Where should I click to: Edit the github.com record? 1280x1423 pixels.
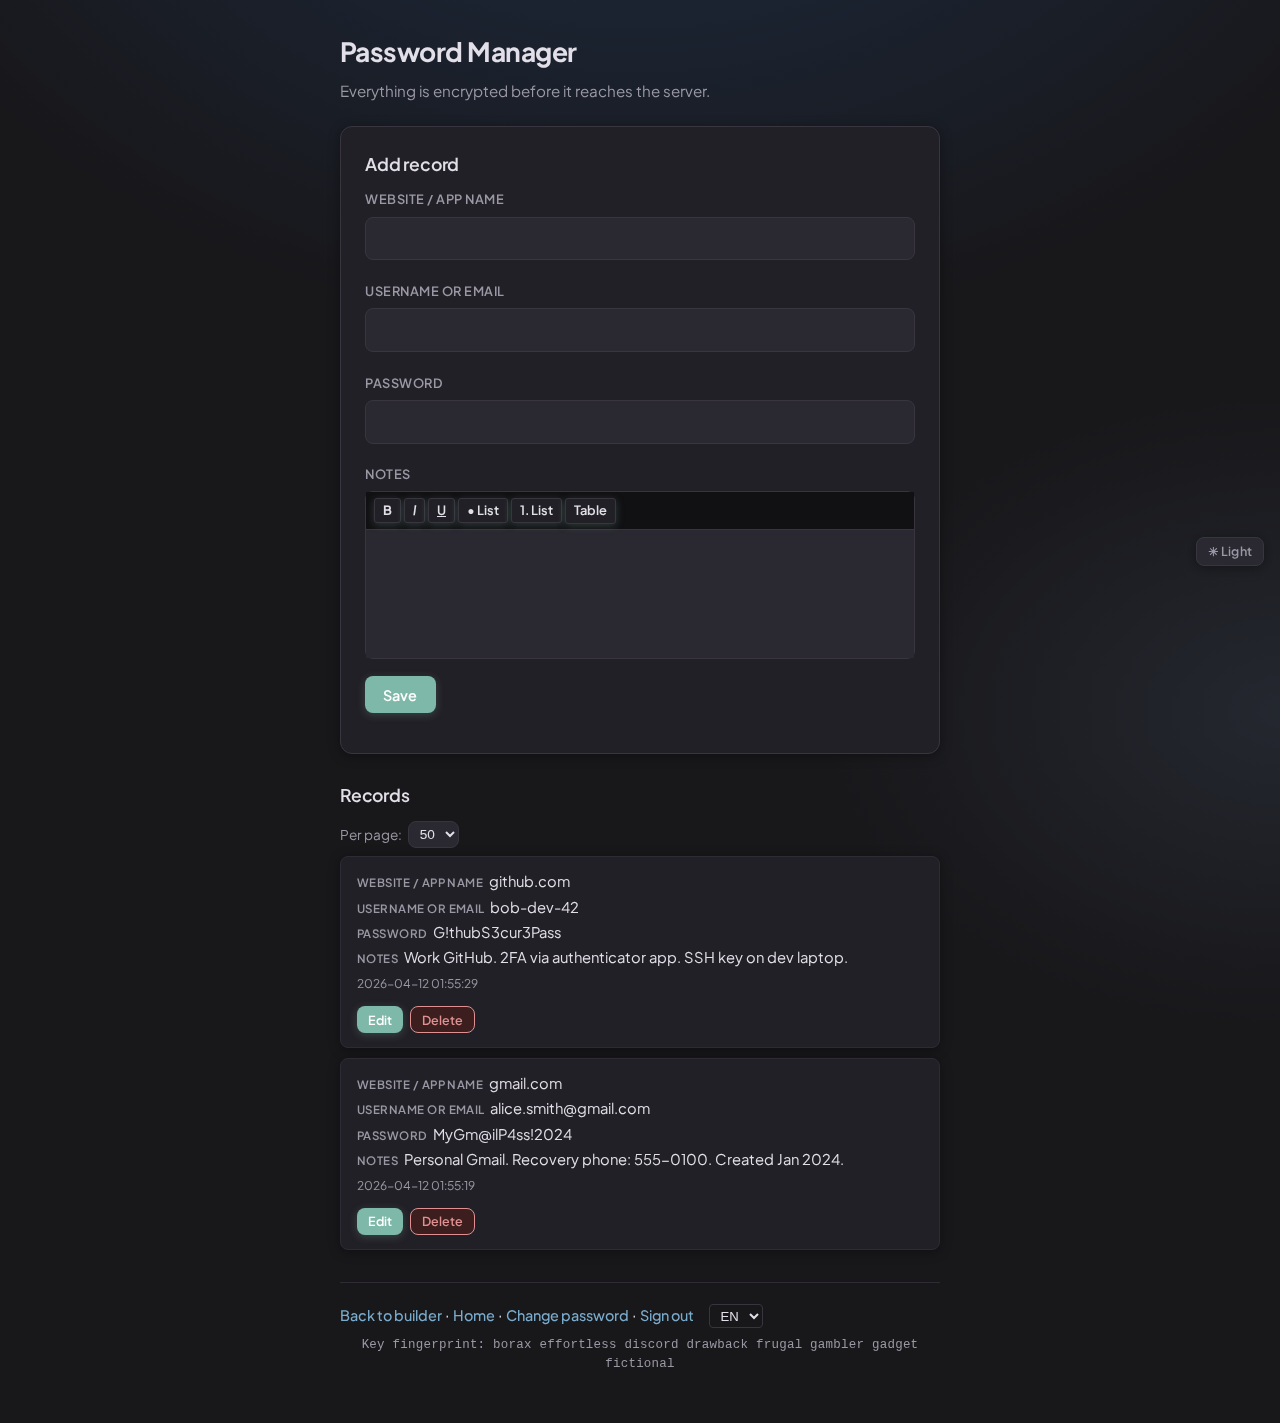click(x=380, y=1020)
